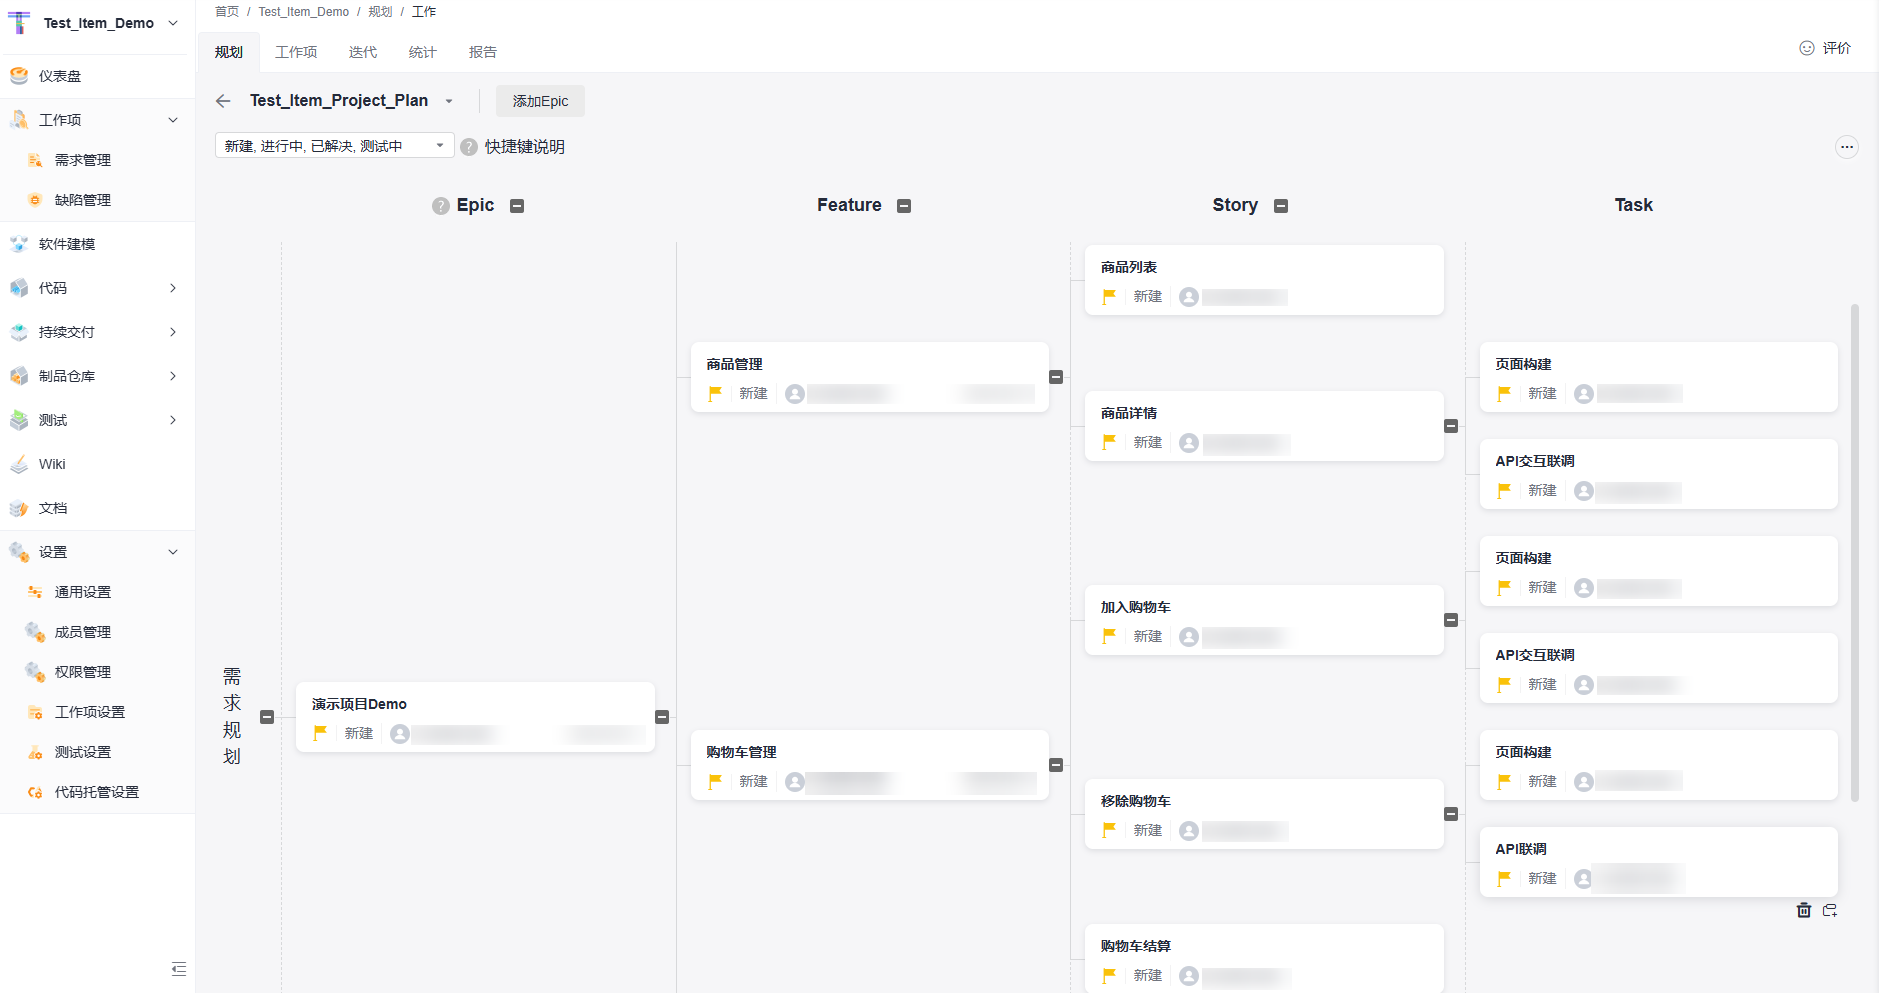
Task: Open the Test_Item_Project_Plan dropdown arrow
Action: [449, 101]
